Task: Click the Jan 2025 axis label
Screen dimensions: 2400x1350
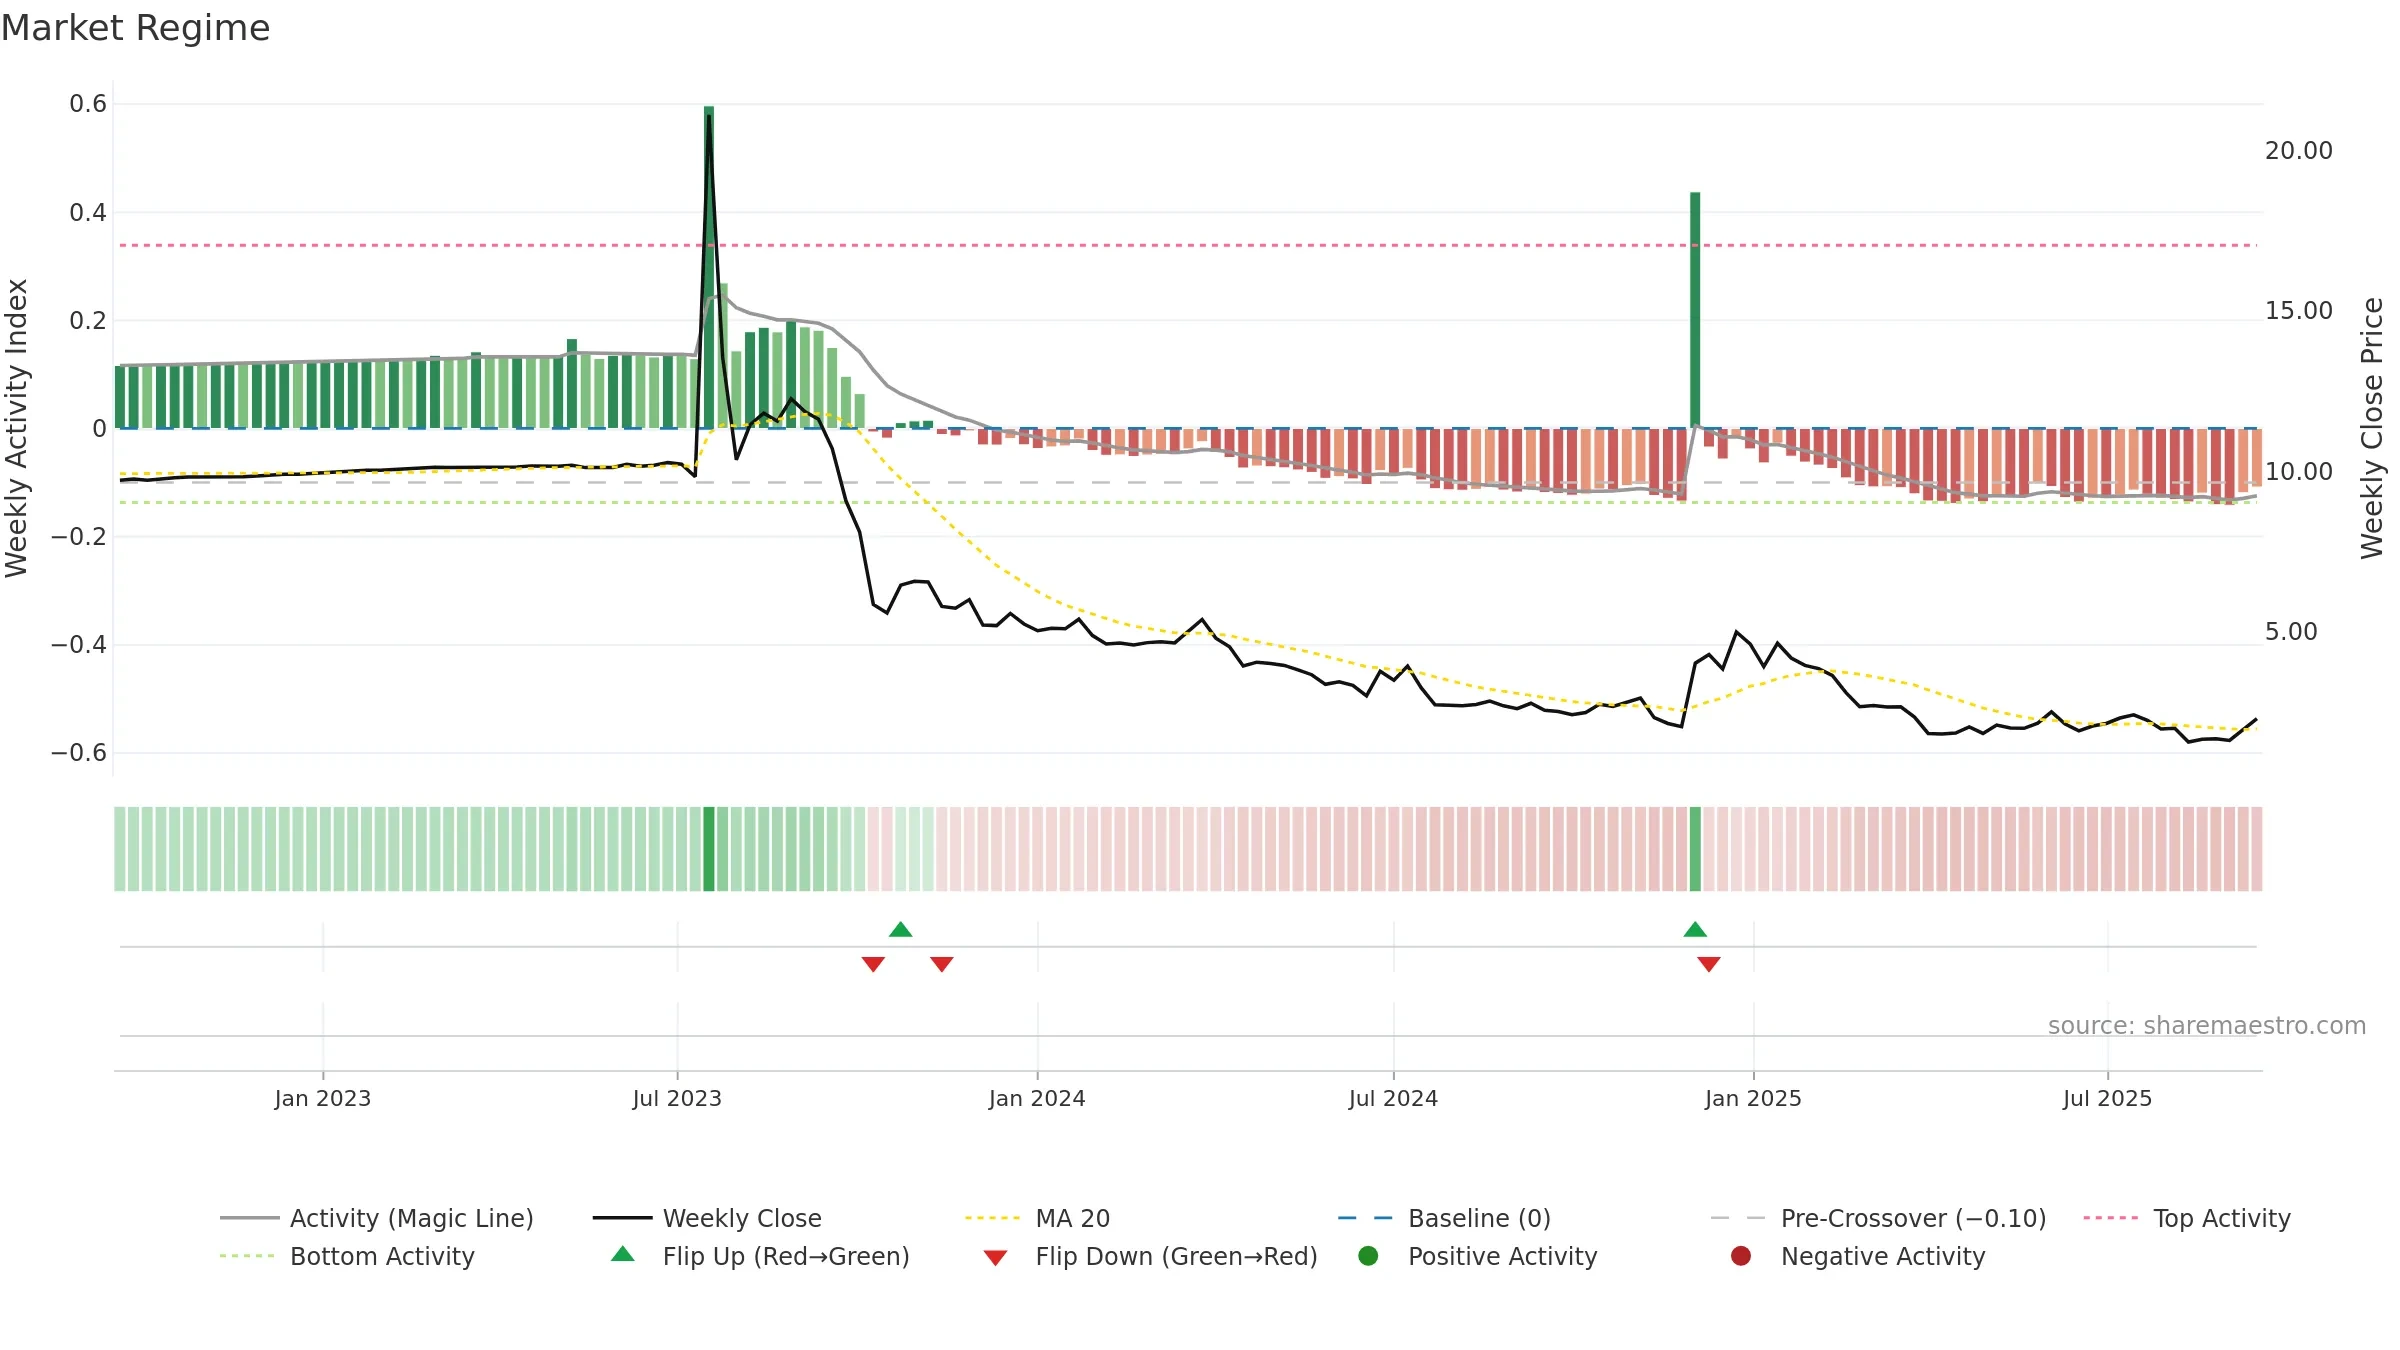Action: [1753, 1098]
